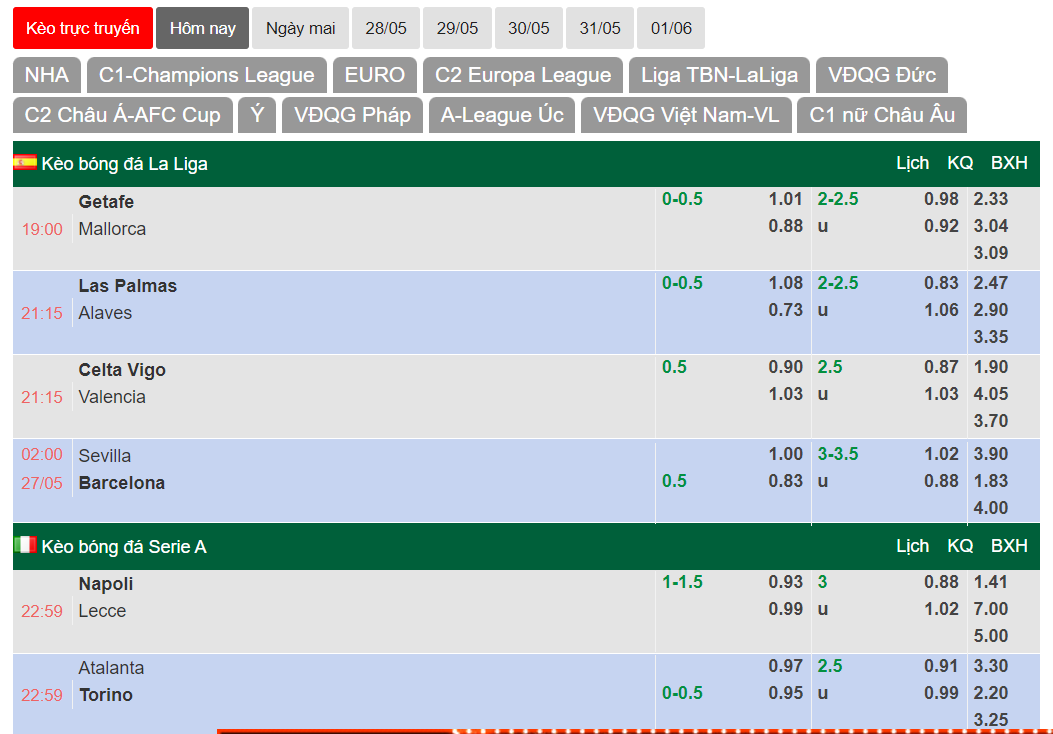Click the Torino team name
Screen dimensions: 1053x734
[106, 695]
